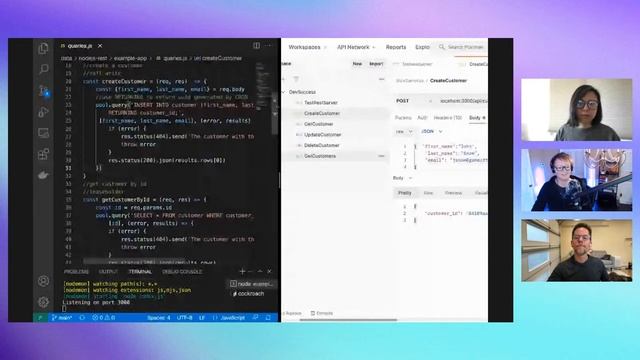Click the split editor icon
Image resolution: width=640 pixels, height=360 pixels.
[256, 46]
